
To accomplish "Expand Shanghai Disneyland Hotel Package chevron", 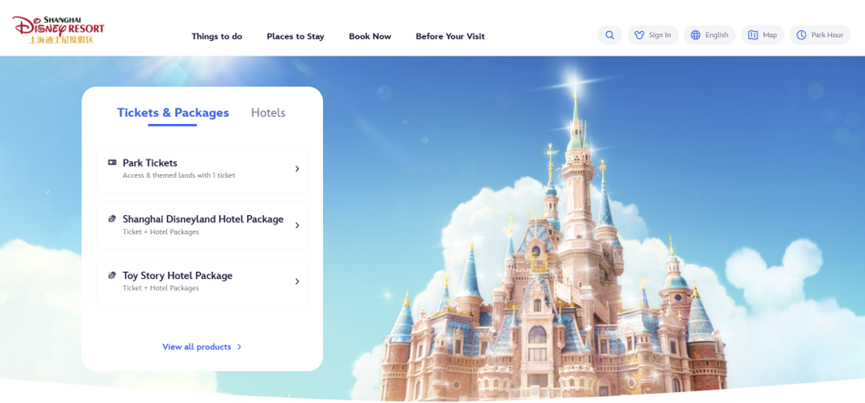I will click(297, 225).
